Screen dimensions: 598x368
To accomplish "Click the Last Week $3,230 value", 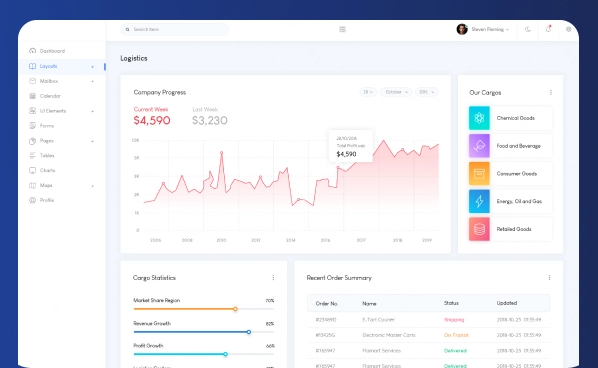I will click(x=210, y=121).
